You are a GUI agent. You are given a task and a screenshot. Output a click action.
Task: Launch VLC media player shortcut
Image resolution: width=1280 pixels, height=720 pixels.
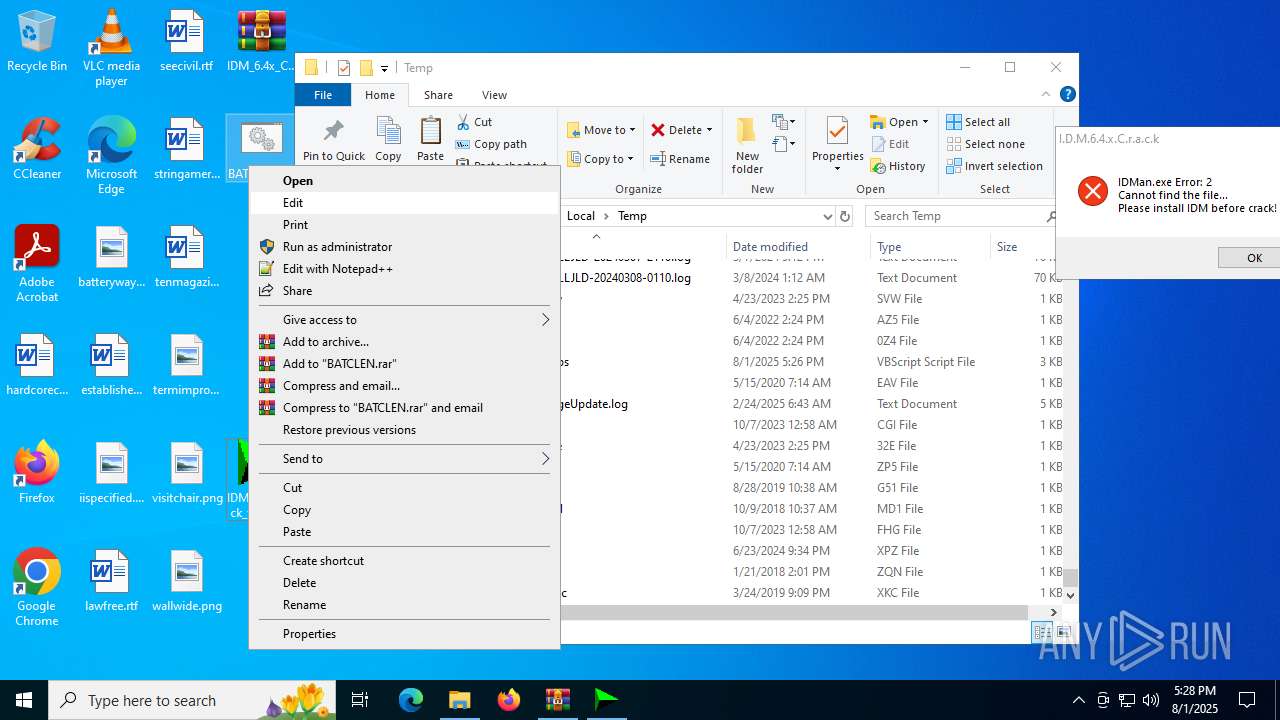coord(111,48)
